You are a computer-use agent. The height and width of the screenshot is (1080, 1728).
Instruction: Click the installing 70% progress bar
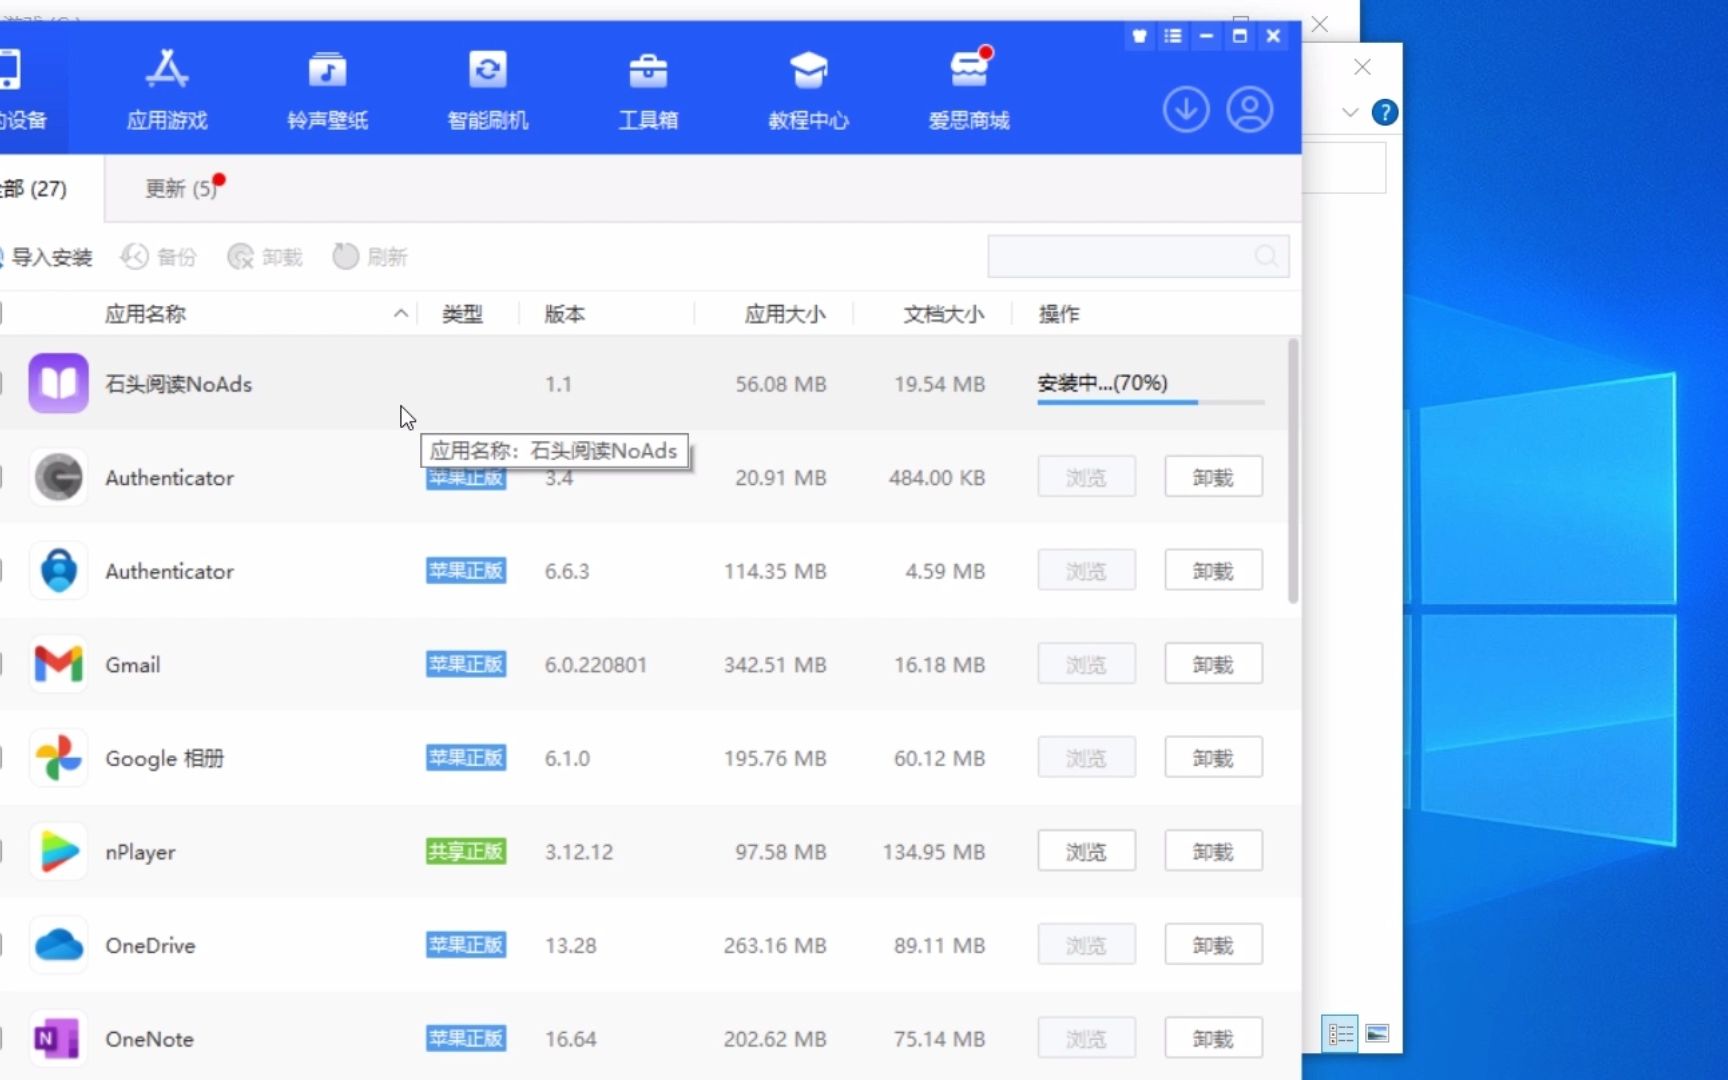pyautogui.click(x=1150, y=402)
